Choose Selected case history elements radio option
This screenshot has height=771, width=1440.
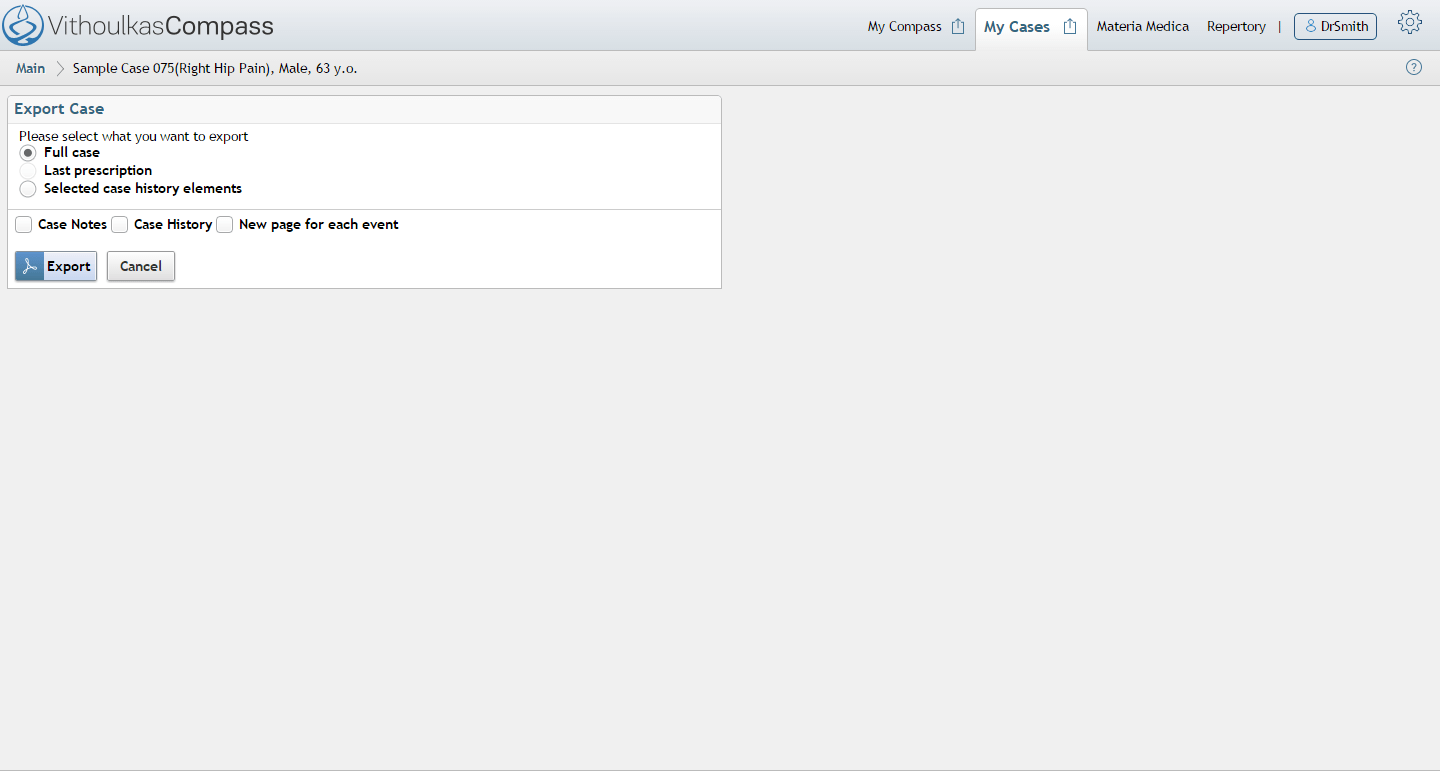click(28, 189)
